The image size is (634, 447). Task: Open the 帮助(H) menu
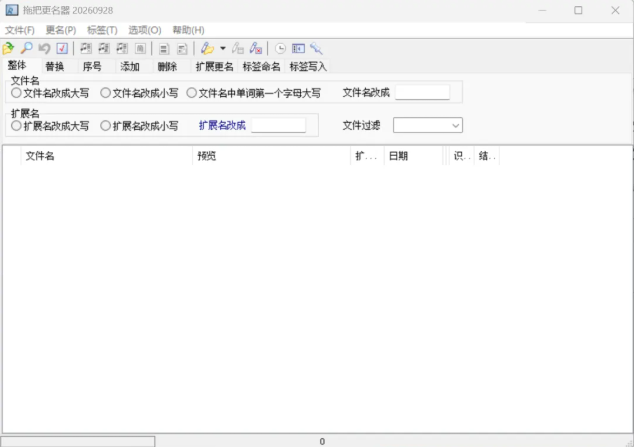[188, 30]
